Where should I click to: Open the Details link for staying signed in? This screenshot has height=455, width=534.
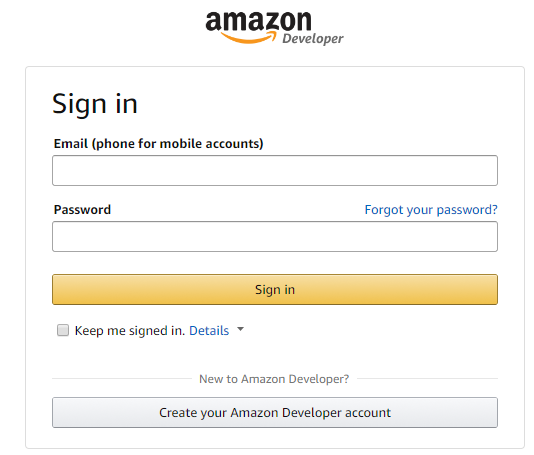point(209,331)
